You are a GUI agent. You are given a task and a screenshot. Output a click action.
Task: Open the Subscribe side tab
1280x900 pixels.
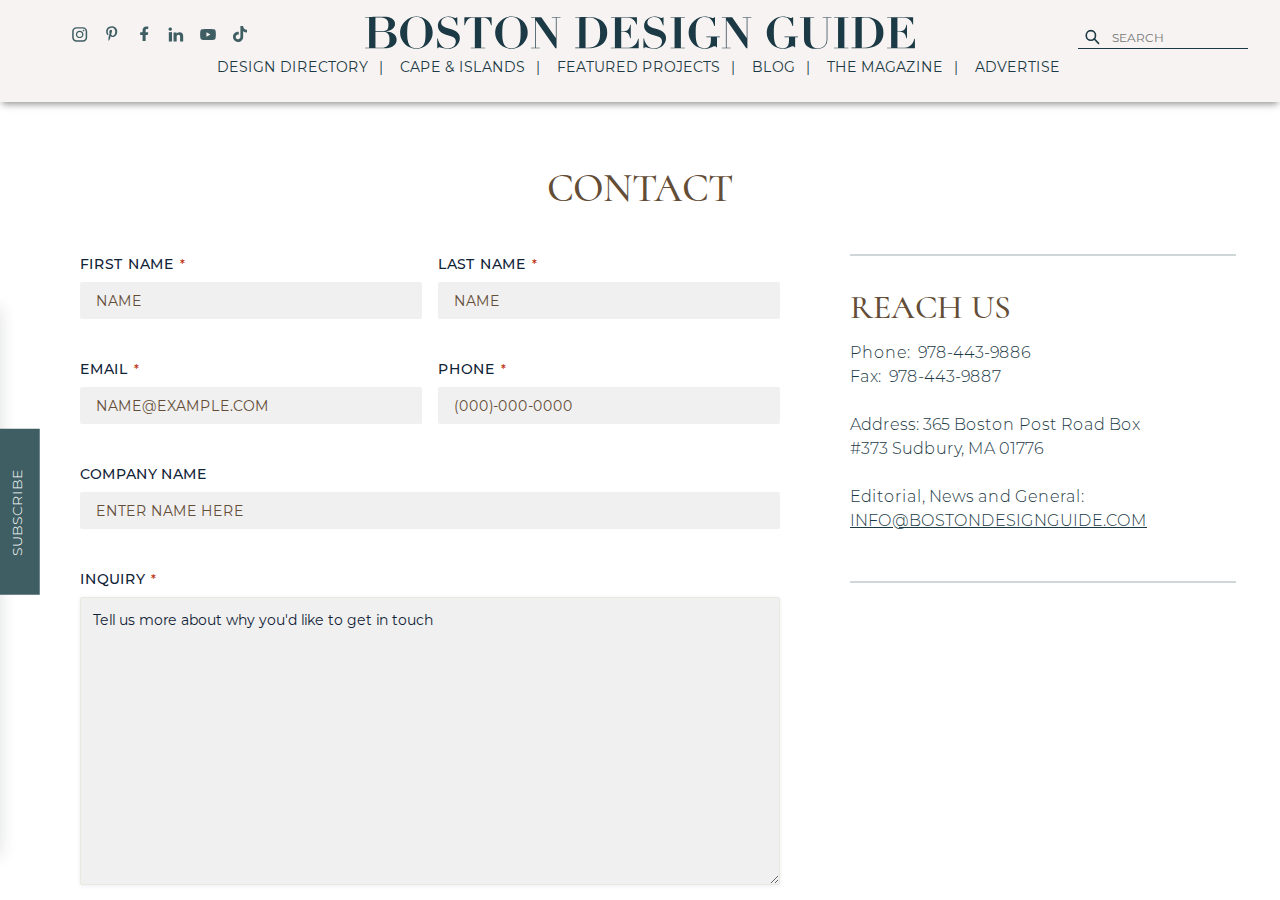[18, 512]
